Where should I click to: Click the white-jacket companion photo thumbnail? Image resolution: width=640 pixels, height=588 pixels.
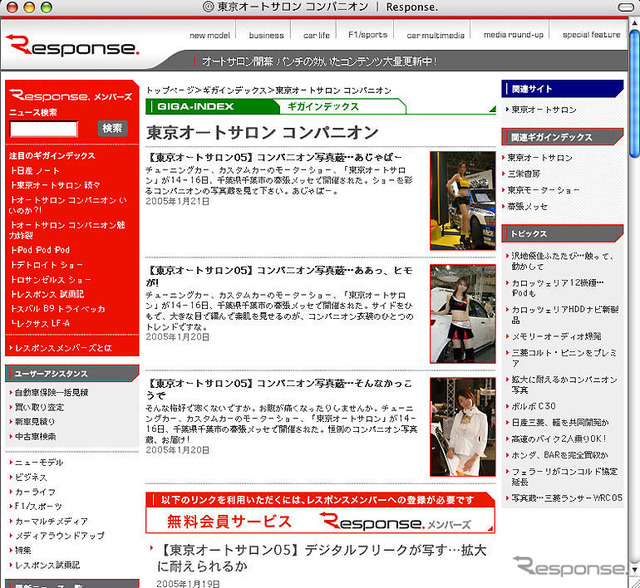462,427
